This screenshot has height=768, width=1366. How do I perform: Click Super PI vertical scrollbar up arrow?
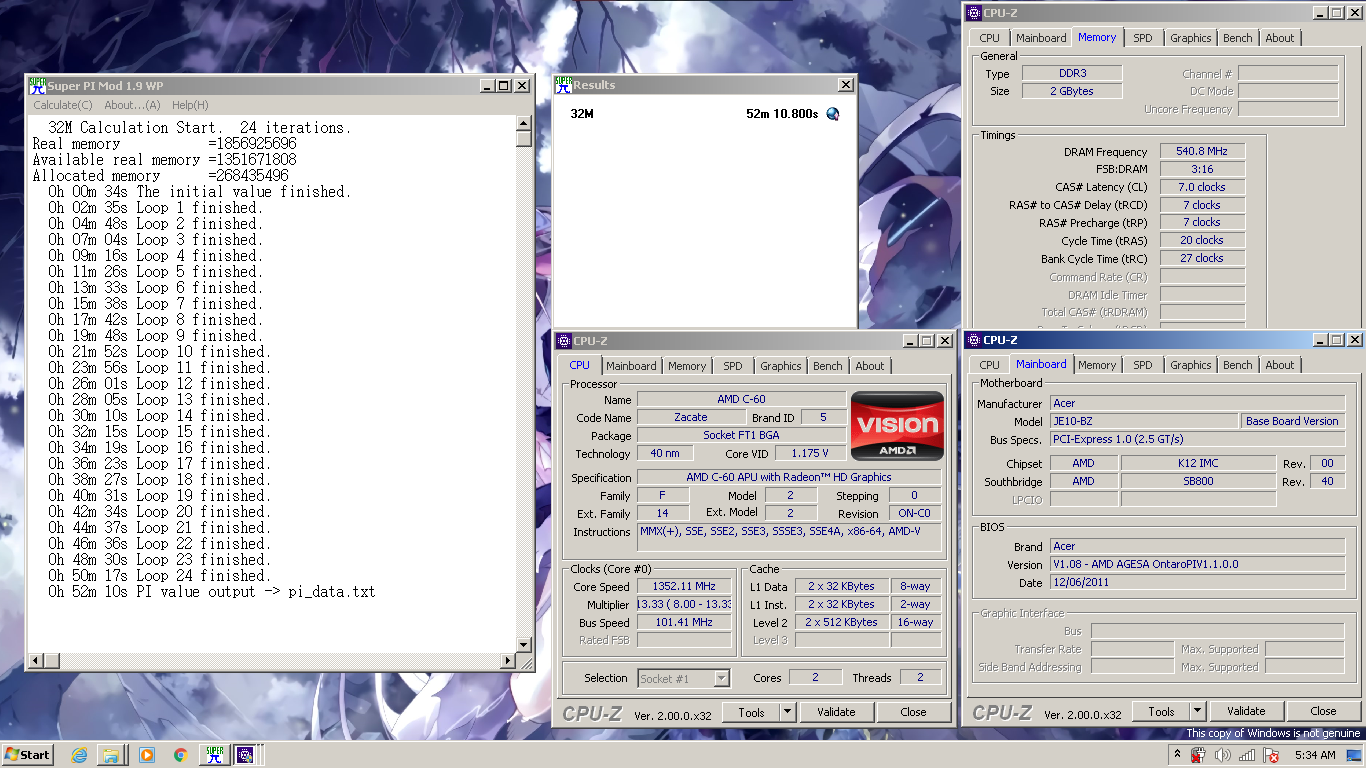(x=524, y=123)
